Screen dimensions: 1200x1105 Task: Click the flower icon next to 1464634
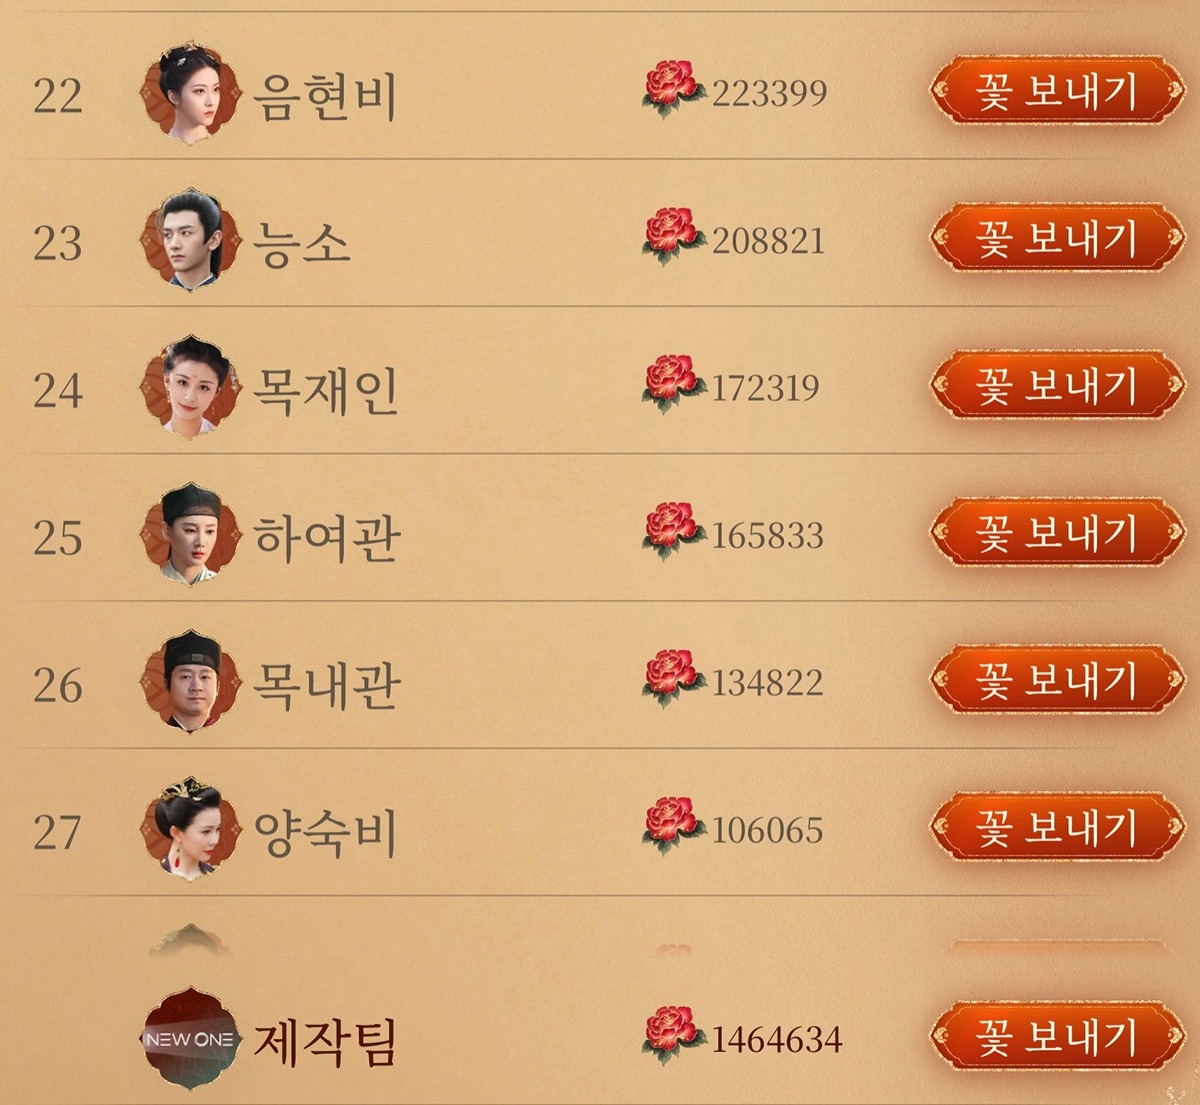(x=673, y=1035)
